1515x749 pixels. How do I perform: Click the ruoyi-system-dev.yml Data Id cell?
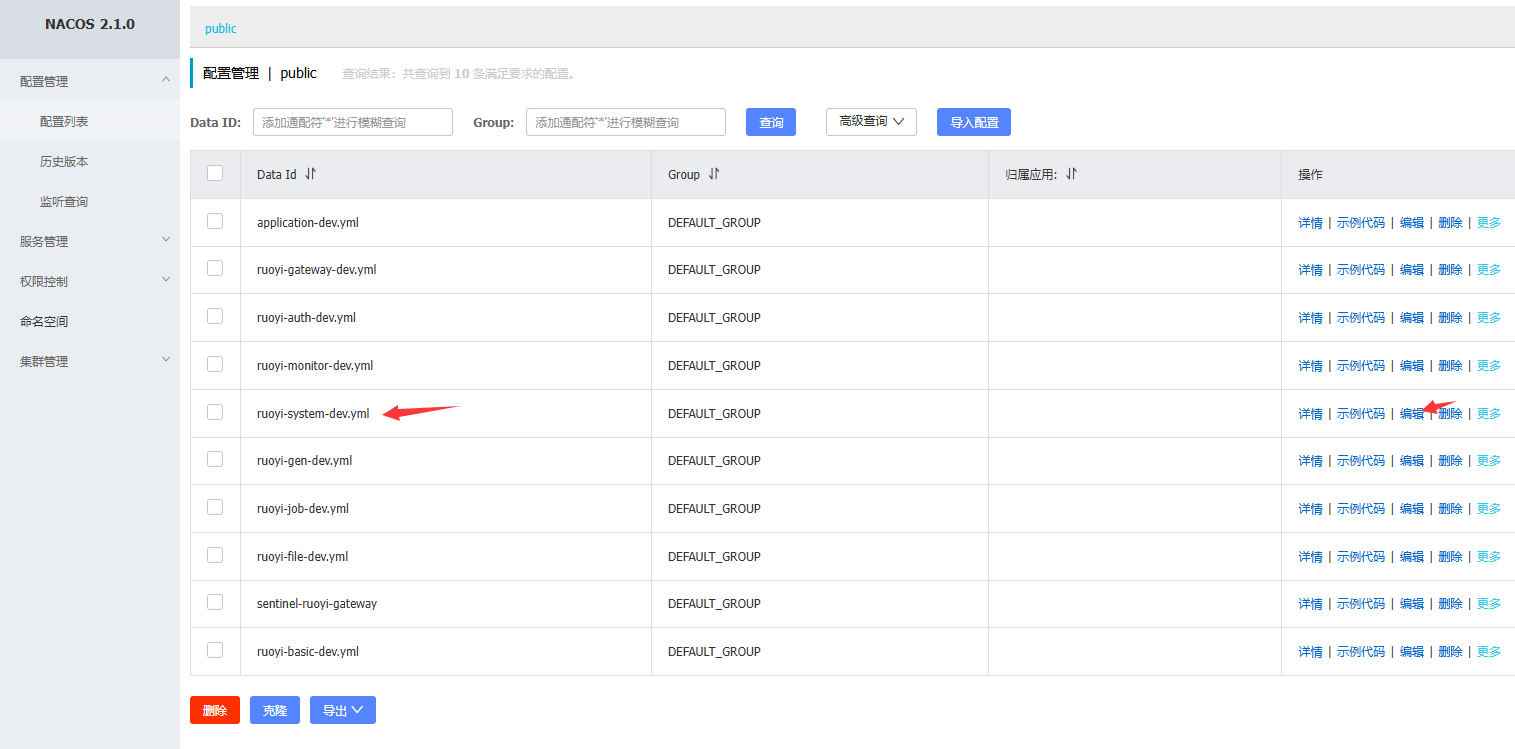click(x=313, y=413)
